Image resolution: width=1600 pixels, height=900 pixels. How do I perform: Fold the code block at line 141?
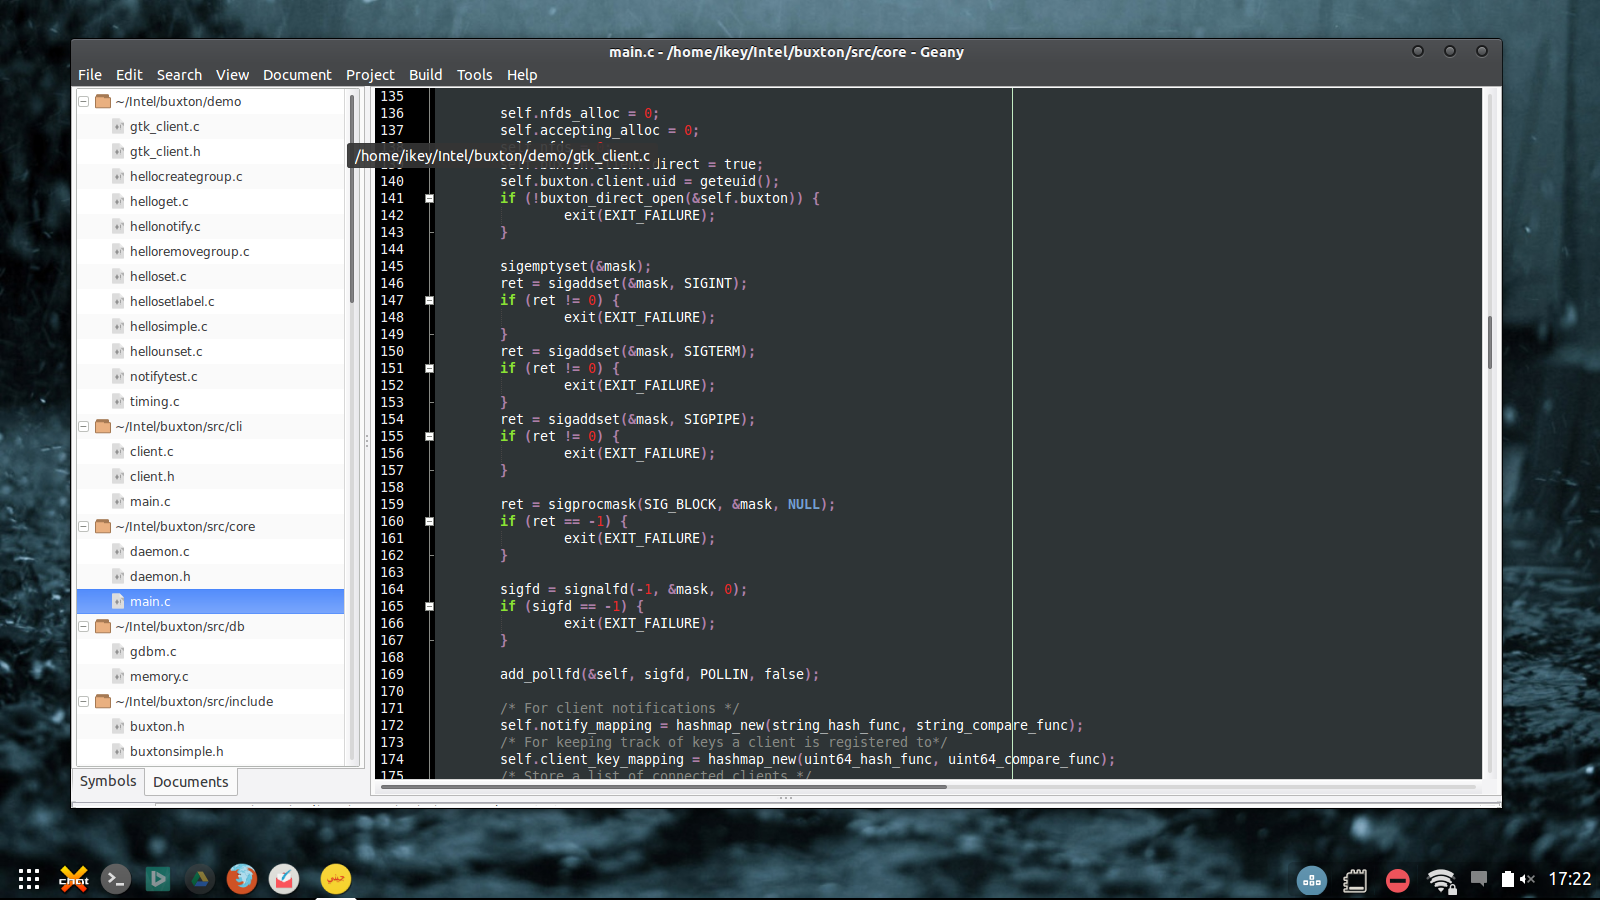click(x=429, y=198)
